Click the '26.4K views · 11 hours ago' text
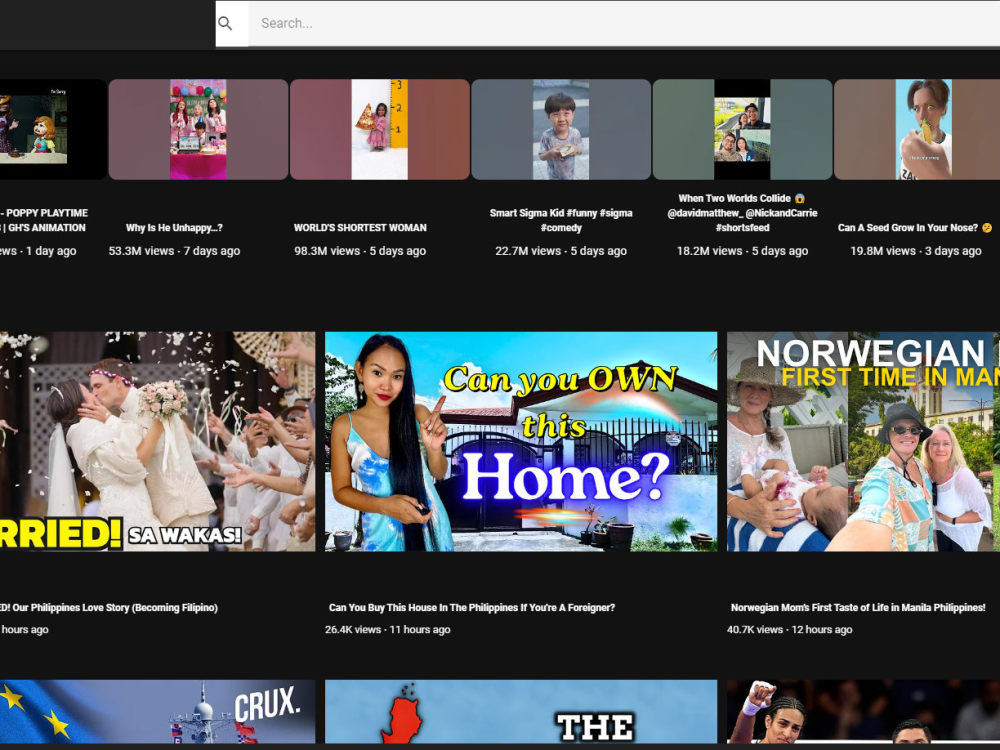This screenshot has height=750, width=1000. tap(388, 629)
